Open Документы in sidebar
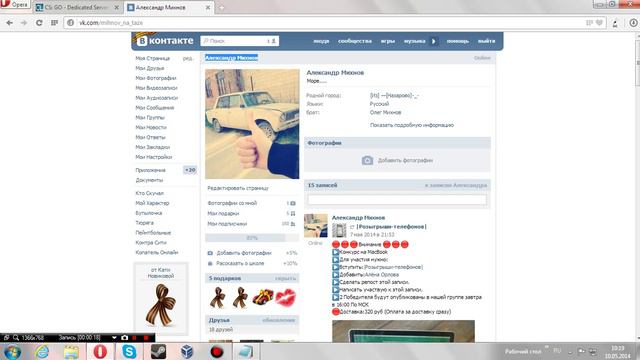This screenshot has width=640, height=360. [149, 180]
